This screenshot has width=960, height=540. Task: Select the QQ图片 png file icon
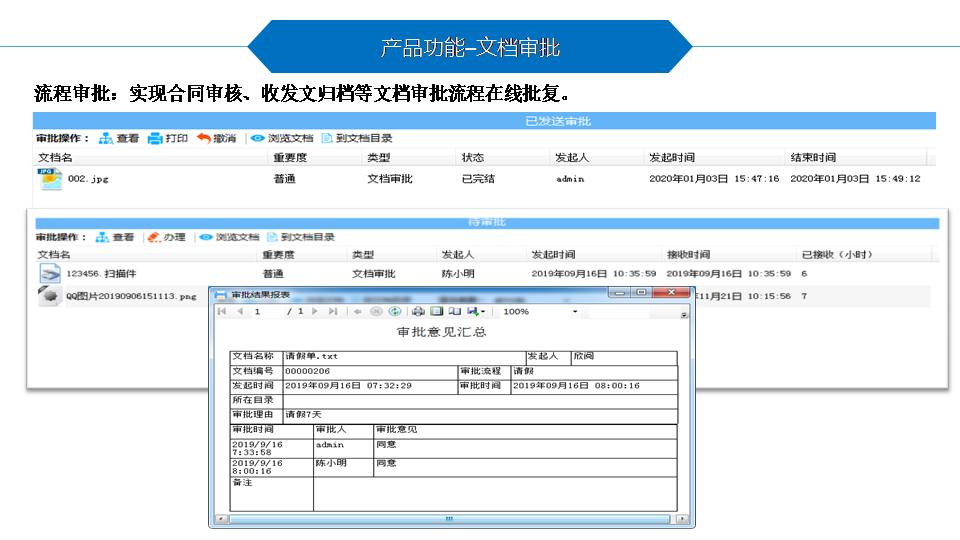tap(50, 296)
